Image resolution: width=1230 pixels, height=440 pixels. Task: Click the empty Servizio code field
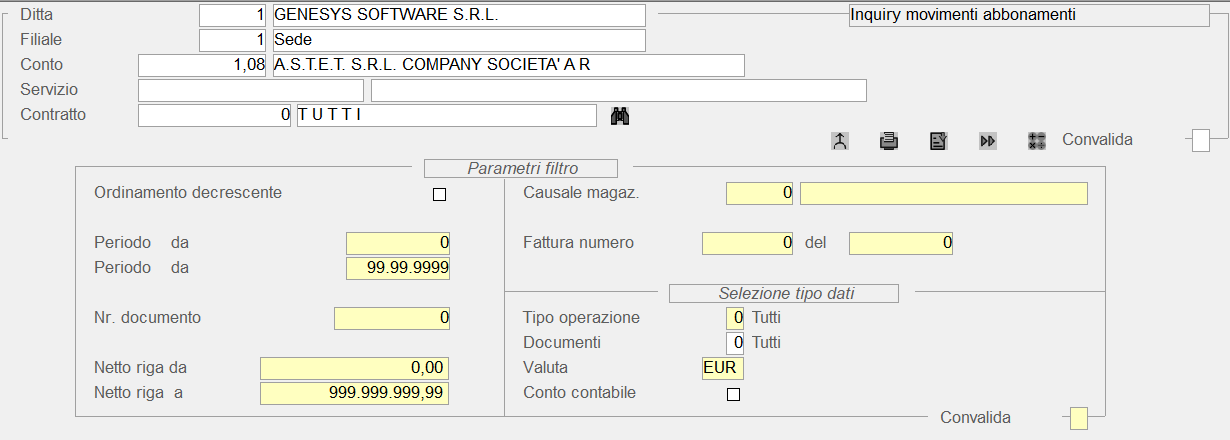click(x=250, y=91)
